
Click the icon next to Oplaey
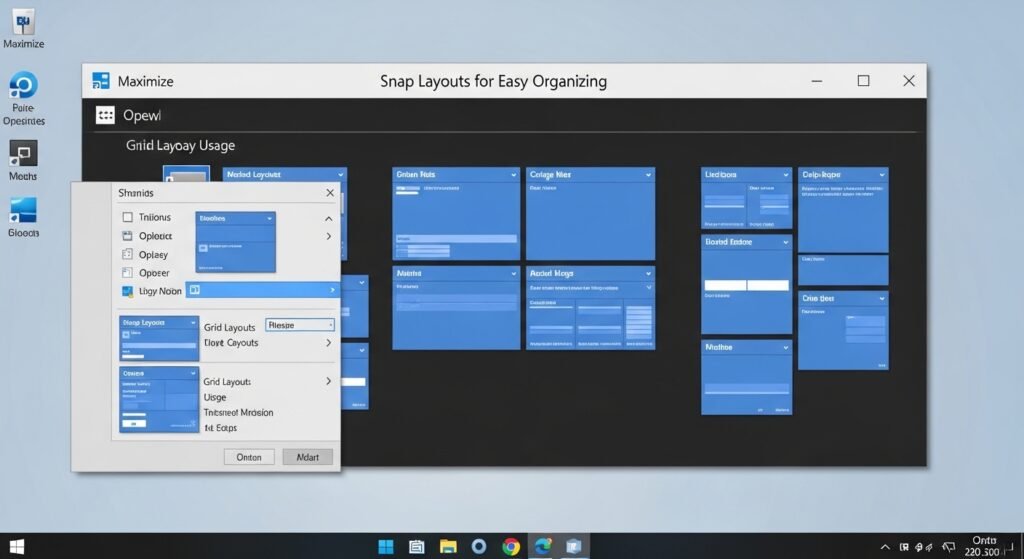[127, 255]
